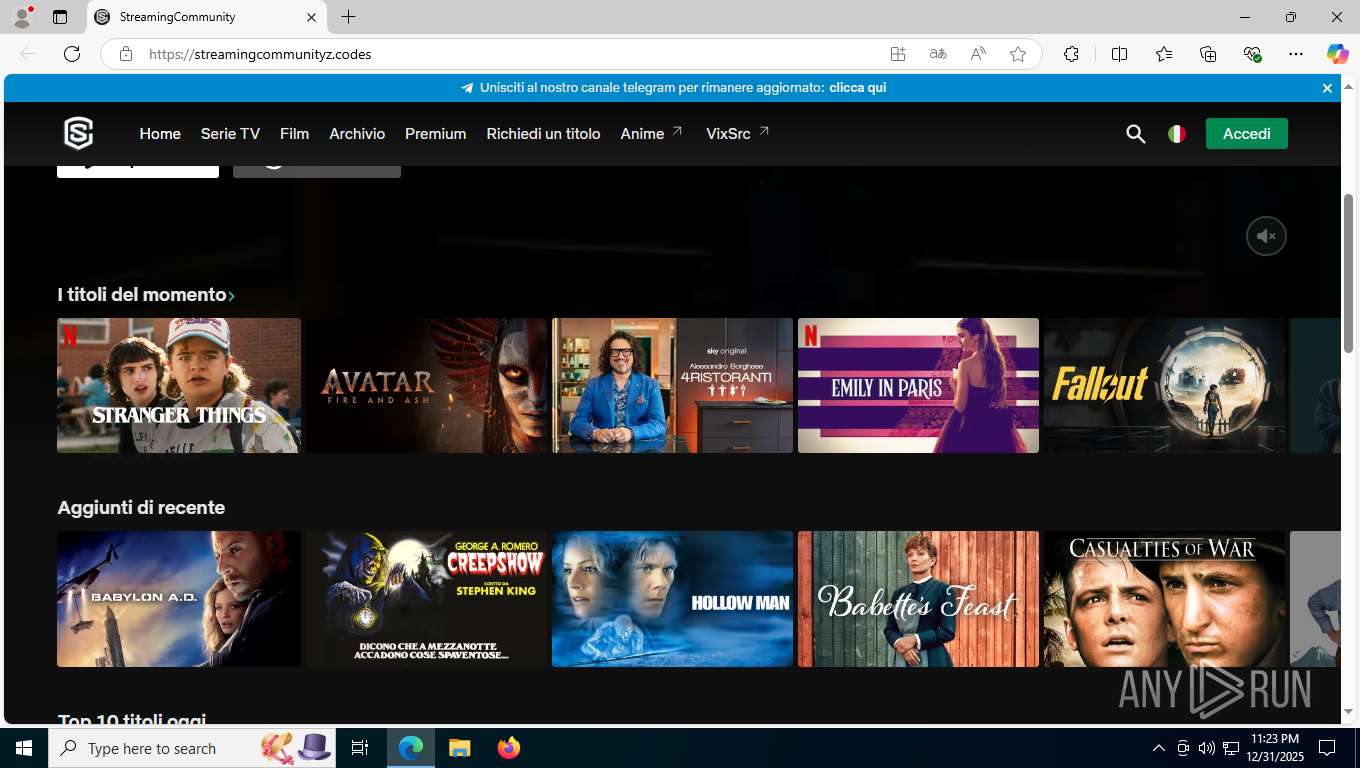
Task: Open the browser apps grid icon in address bar
Action: click(x=898, y=54)
